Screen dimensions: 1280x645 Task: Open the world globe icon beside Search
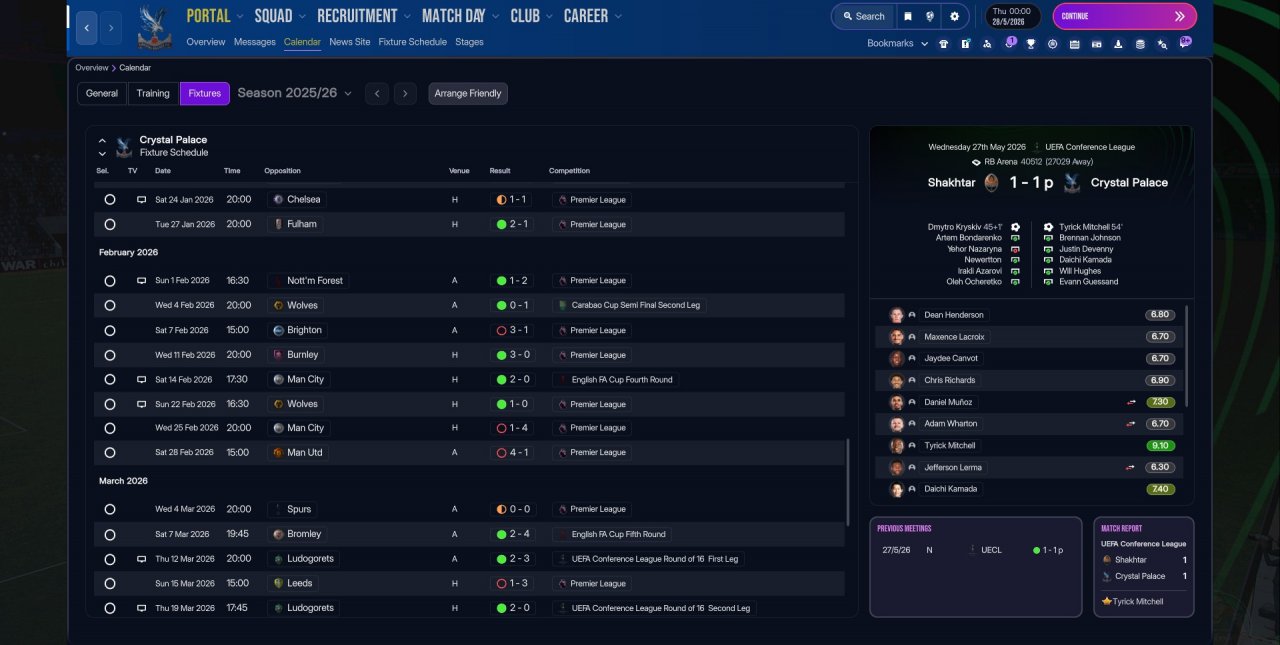930,16
